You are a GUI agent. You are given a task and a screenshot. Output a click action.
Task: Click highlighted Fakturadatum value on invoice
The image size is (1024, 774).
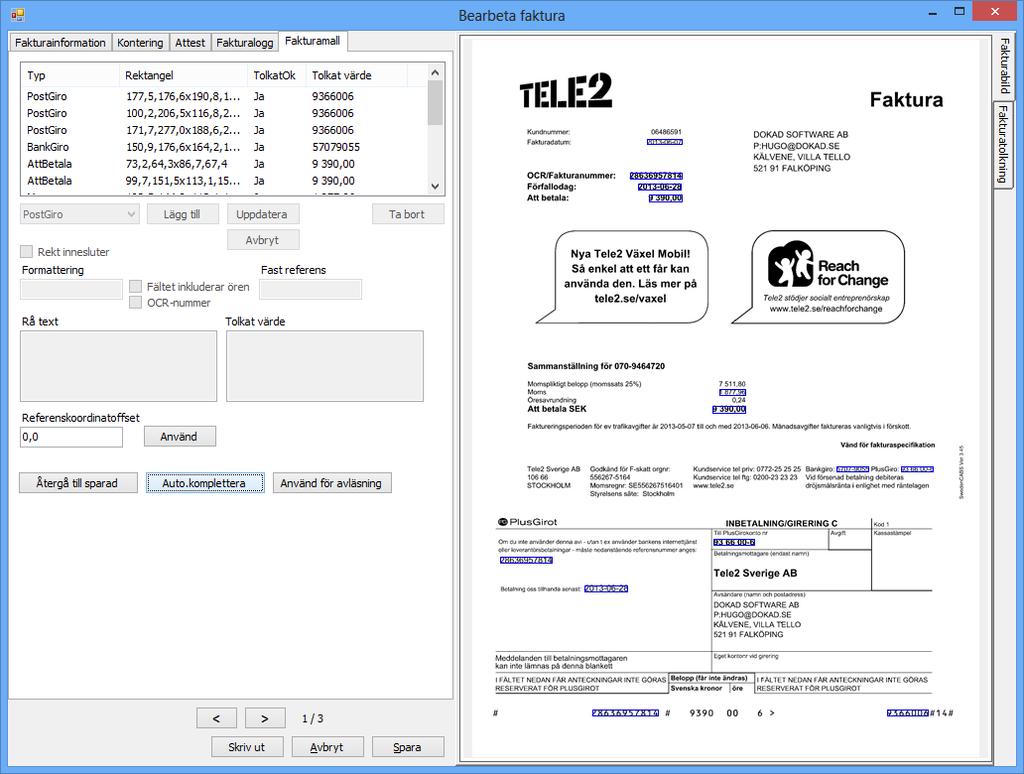665,142
